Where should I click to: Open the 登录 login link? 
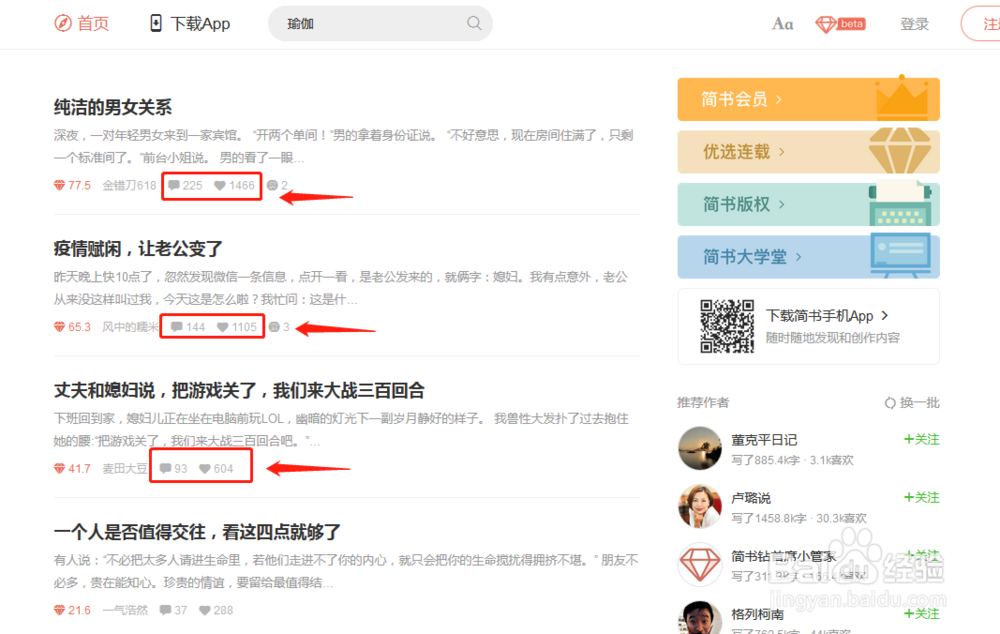coord(914,24)
